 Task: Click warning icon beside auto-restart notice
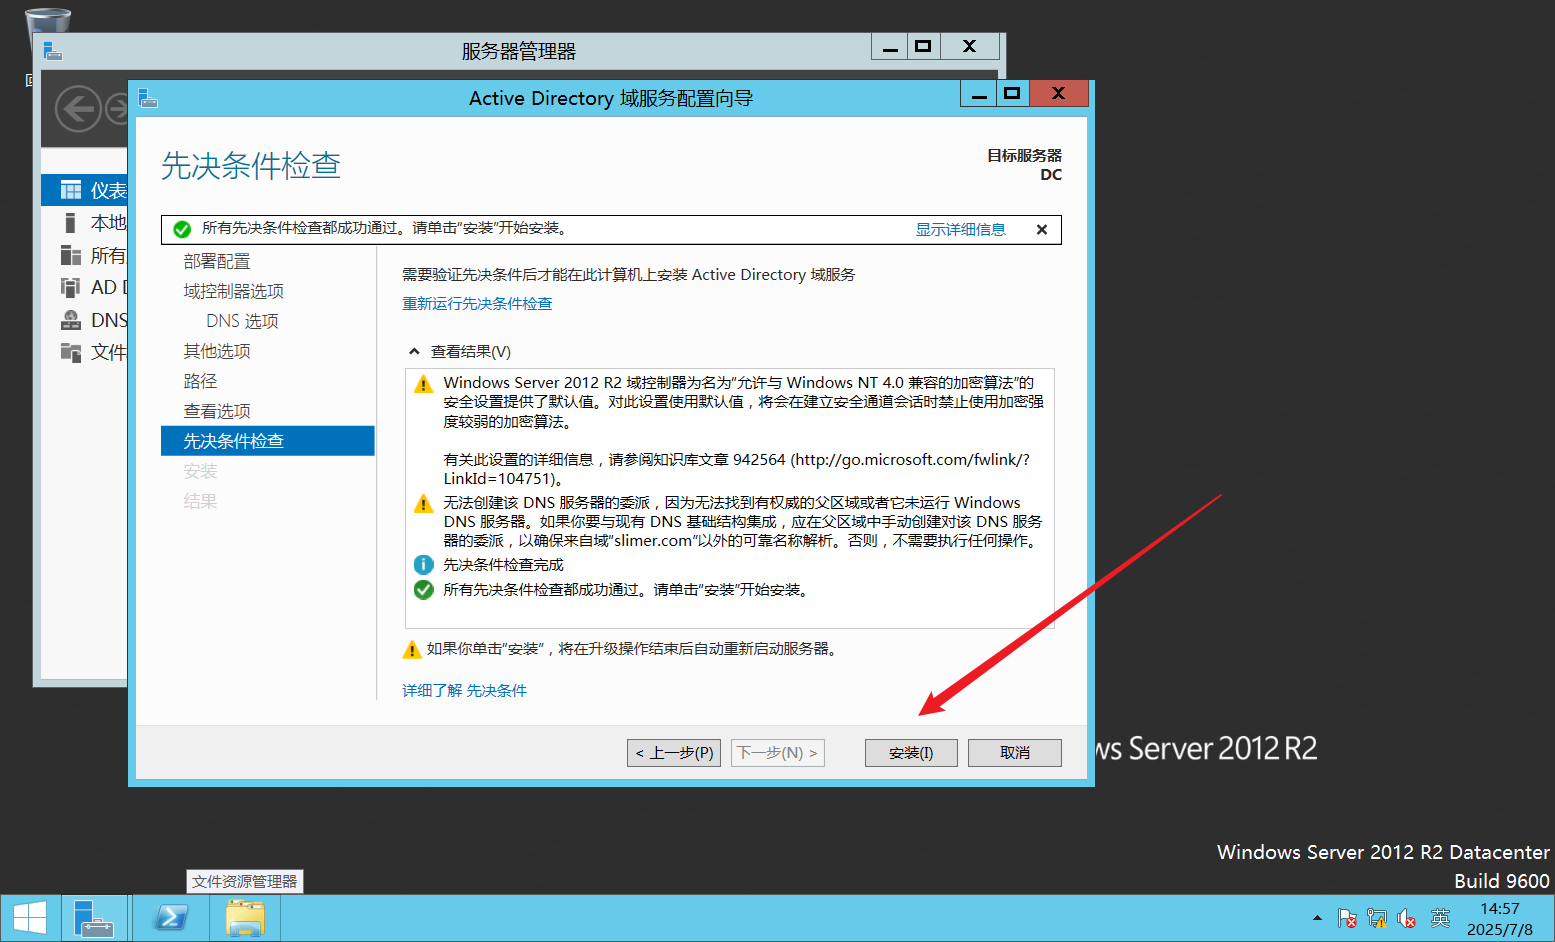click(411, 650)
